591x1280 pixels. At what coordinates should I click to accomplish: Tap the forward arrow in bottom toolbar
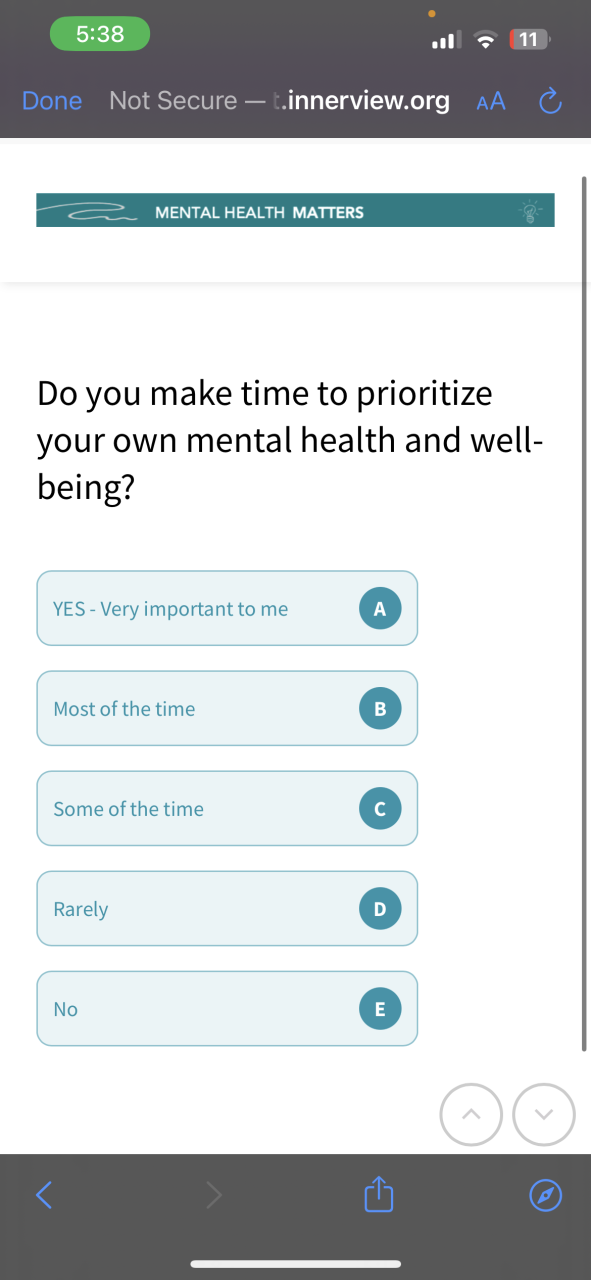pyautogui.click(x=214, y=1194)
